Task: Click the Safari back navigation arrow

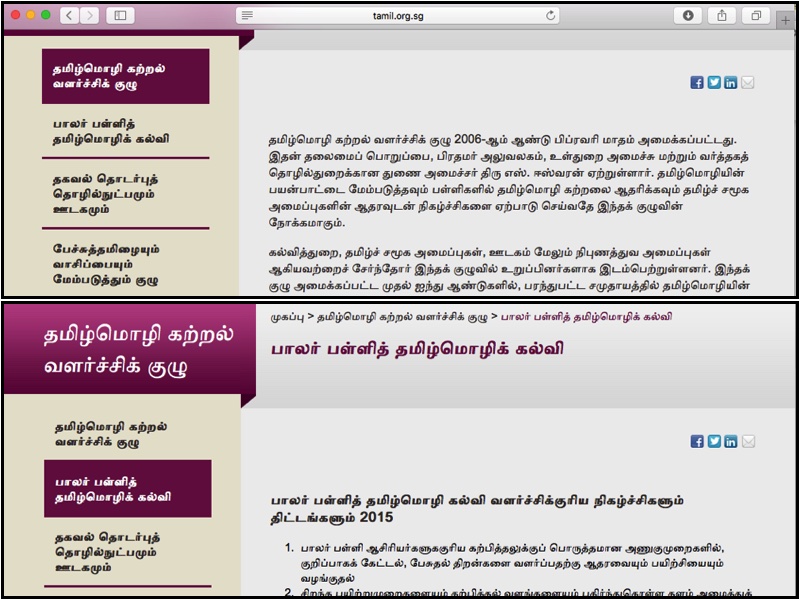Action: click(x=70, y=16)
